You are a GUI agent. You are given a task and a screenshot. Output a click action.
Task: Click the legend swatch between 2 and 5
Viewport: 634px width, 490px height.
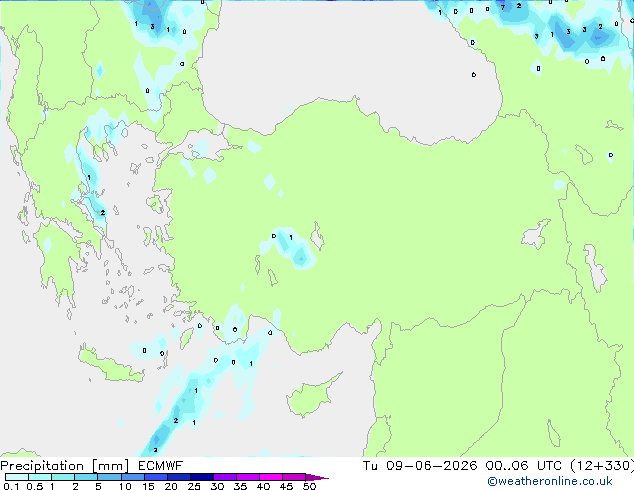(x=86, y=477)
